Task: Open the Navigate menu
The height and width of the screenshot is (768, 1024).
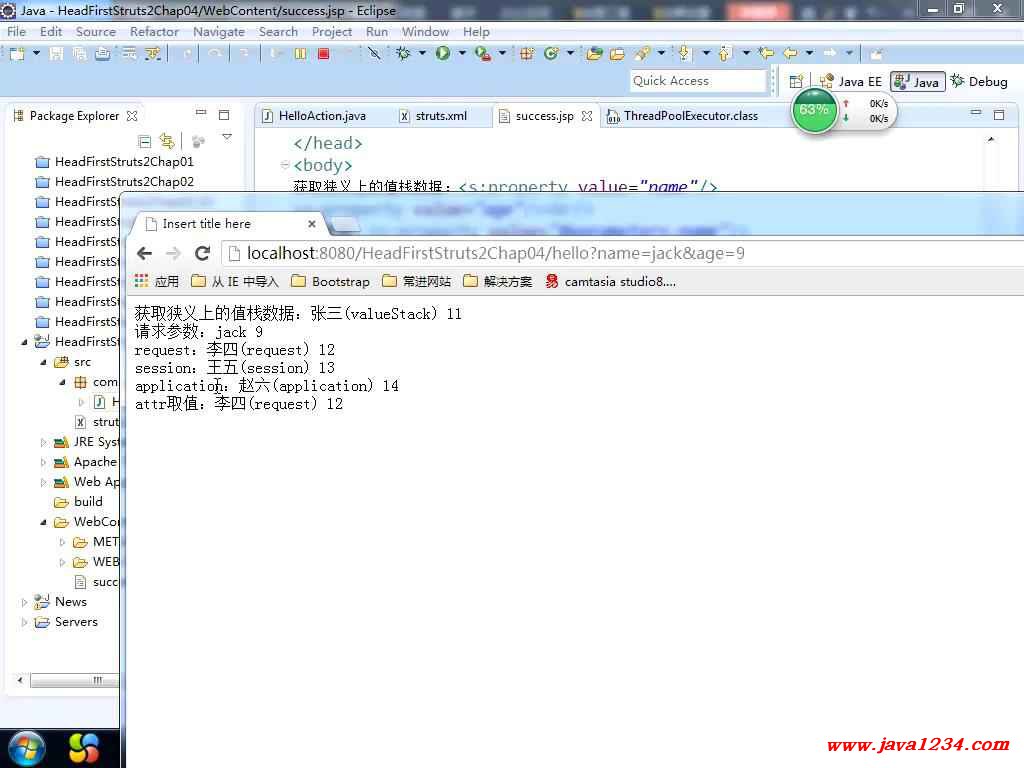Action: tap(219, 31)
